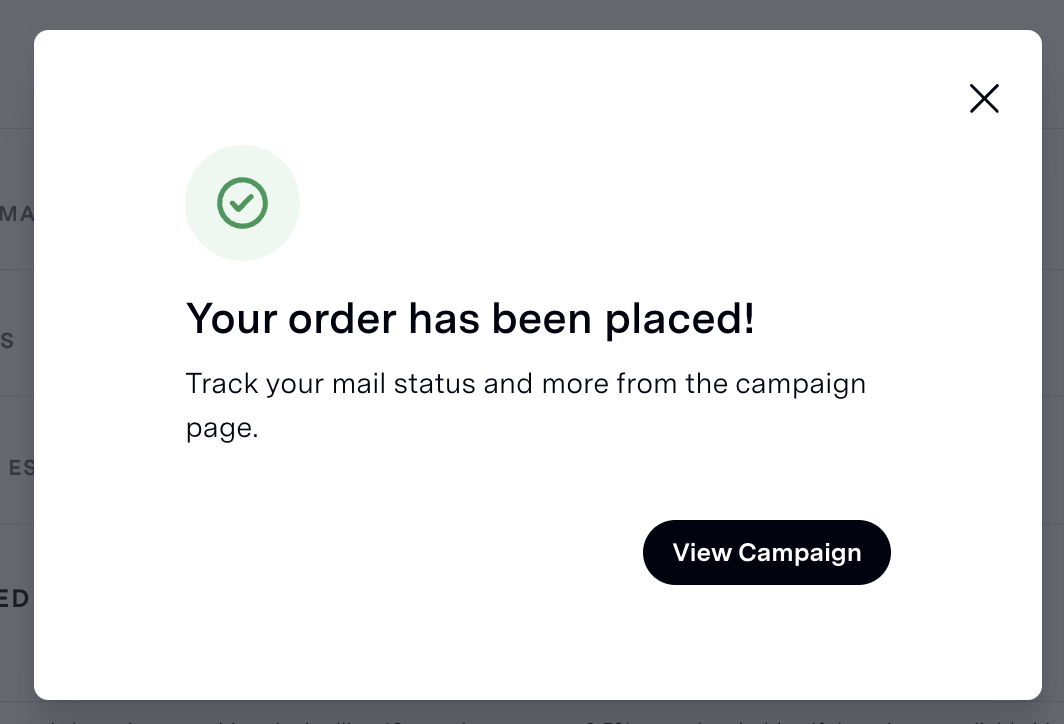Click the lone dimmed 'S' label at left
Screen dimensions: 1064x724
click(7, 341)
